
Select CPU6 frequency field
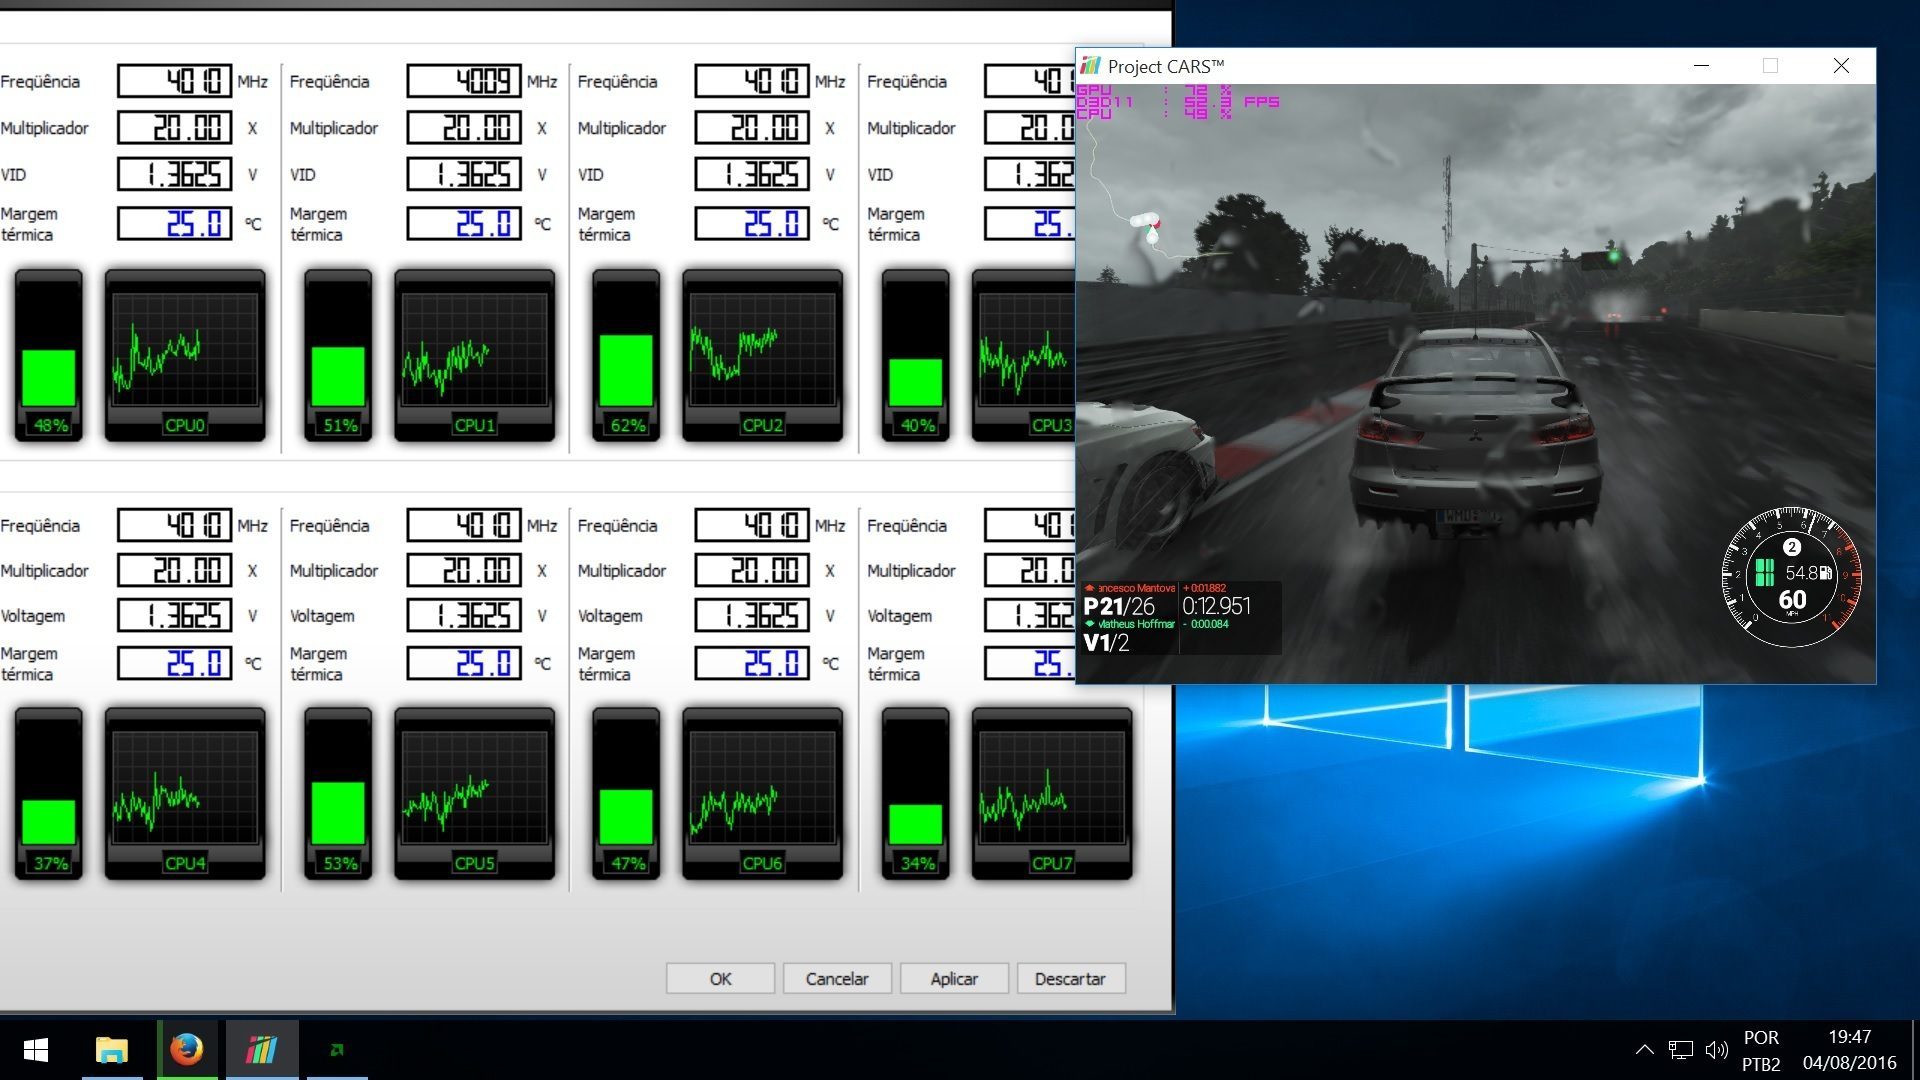click(752, 525)
